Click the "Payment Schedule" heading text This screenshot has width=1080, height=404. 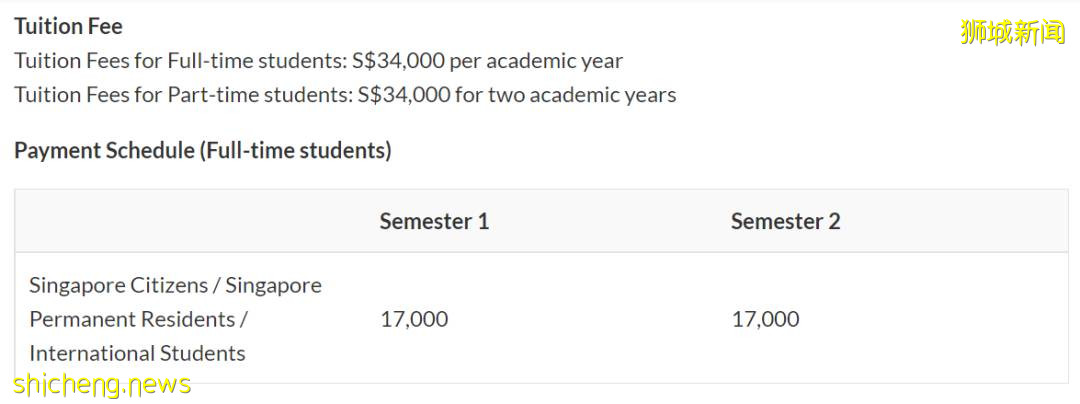(x=104, y=151)
